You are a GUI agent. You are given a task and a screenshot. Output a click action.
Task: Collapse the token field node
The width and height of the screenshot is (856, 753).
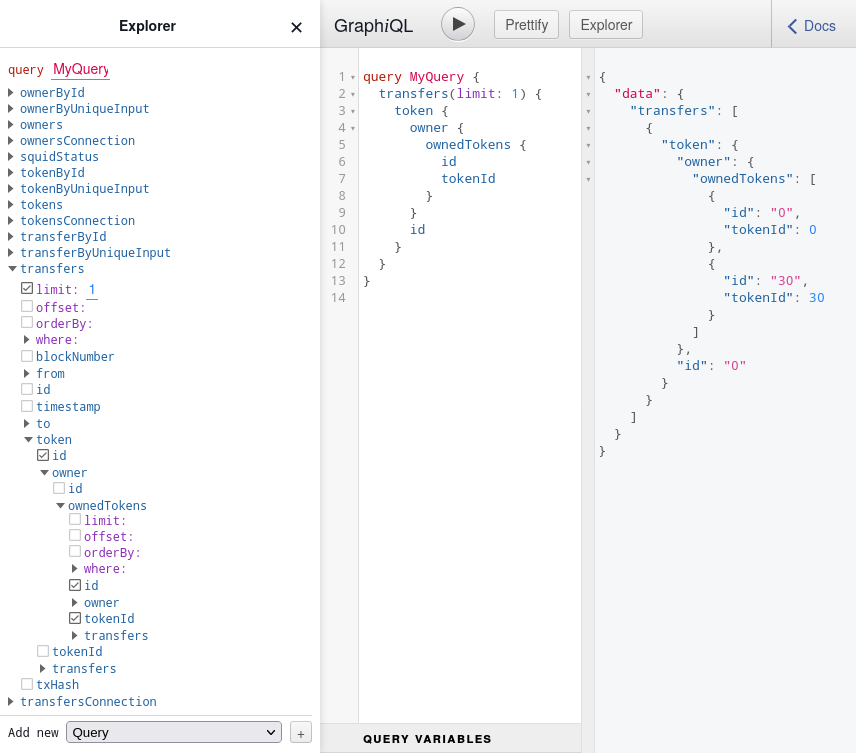(28, 440)
